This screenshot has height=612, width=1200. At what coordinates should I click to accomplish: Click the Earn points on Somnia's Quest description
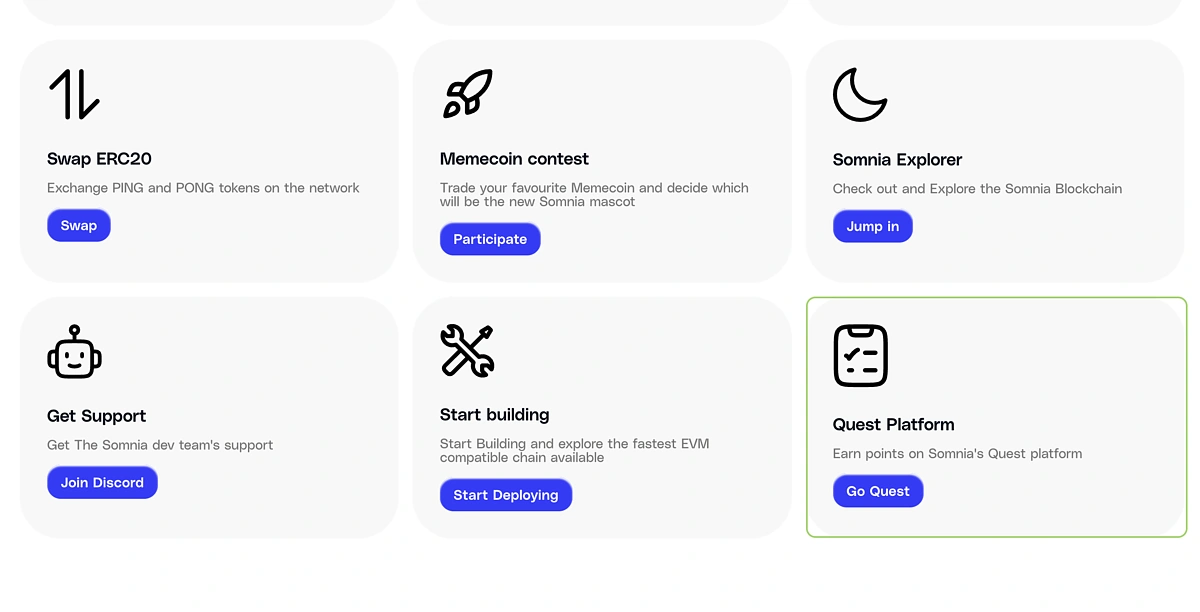(957, 454)
